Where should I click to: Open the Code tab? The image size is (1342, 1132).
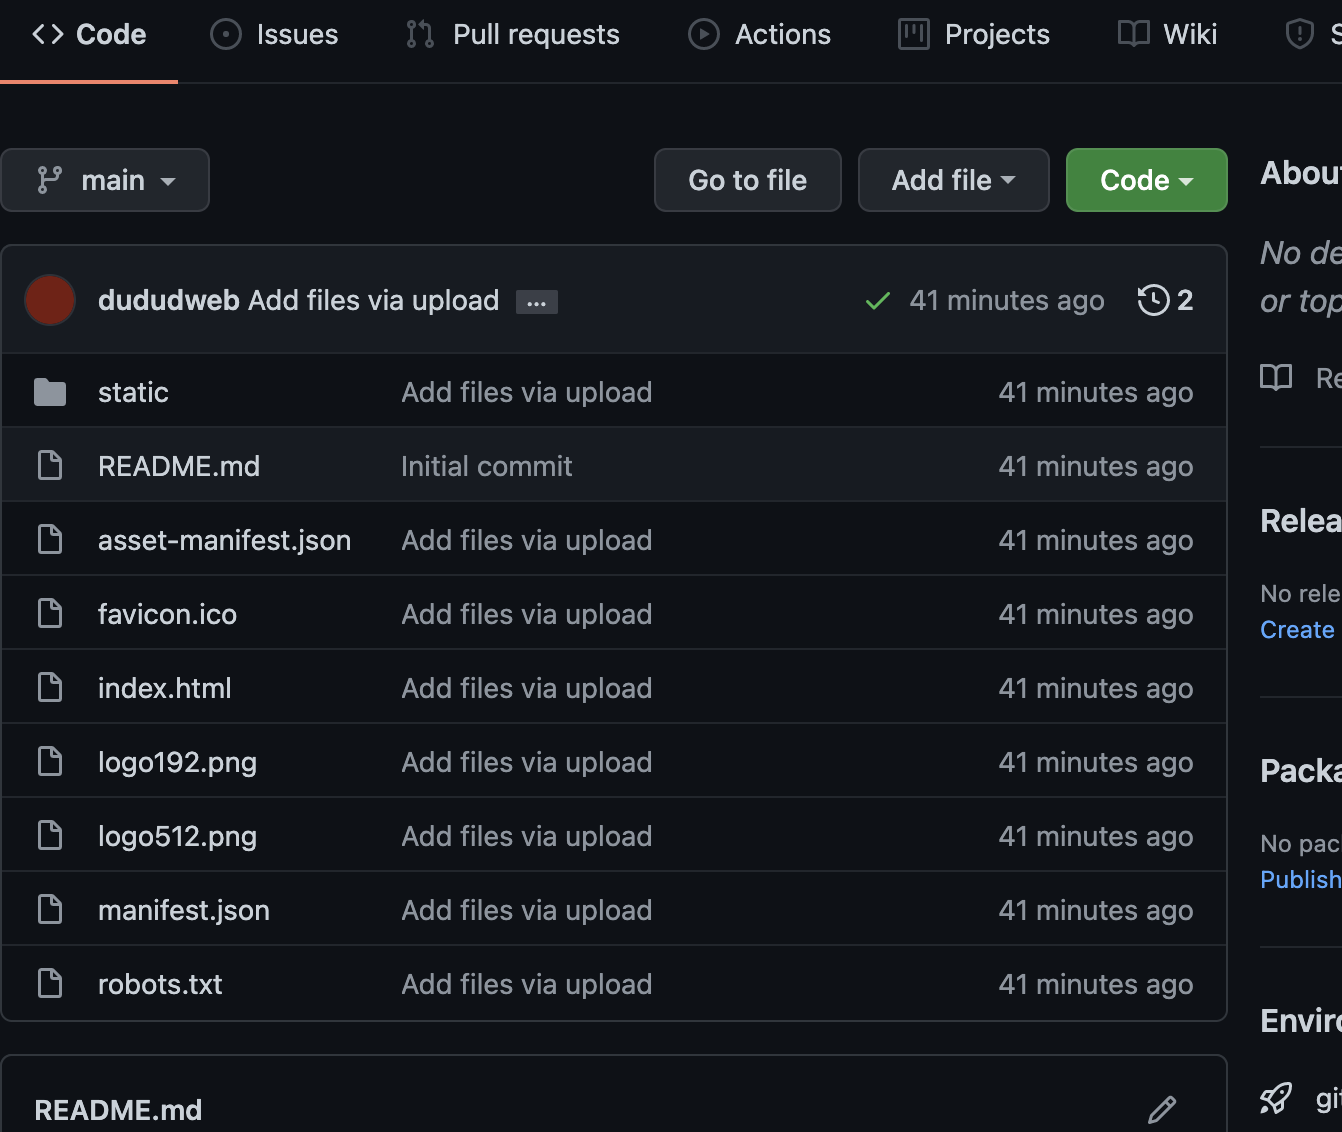(x=89, y=35)
